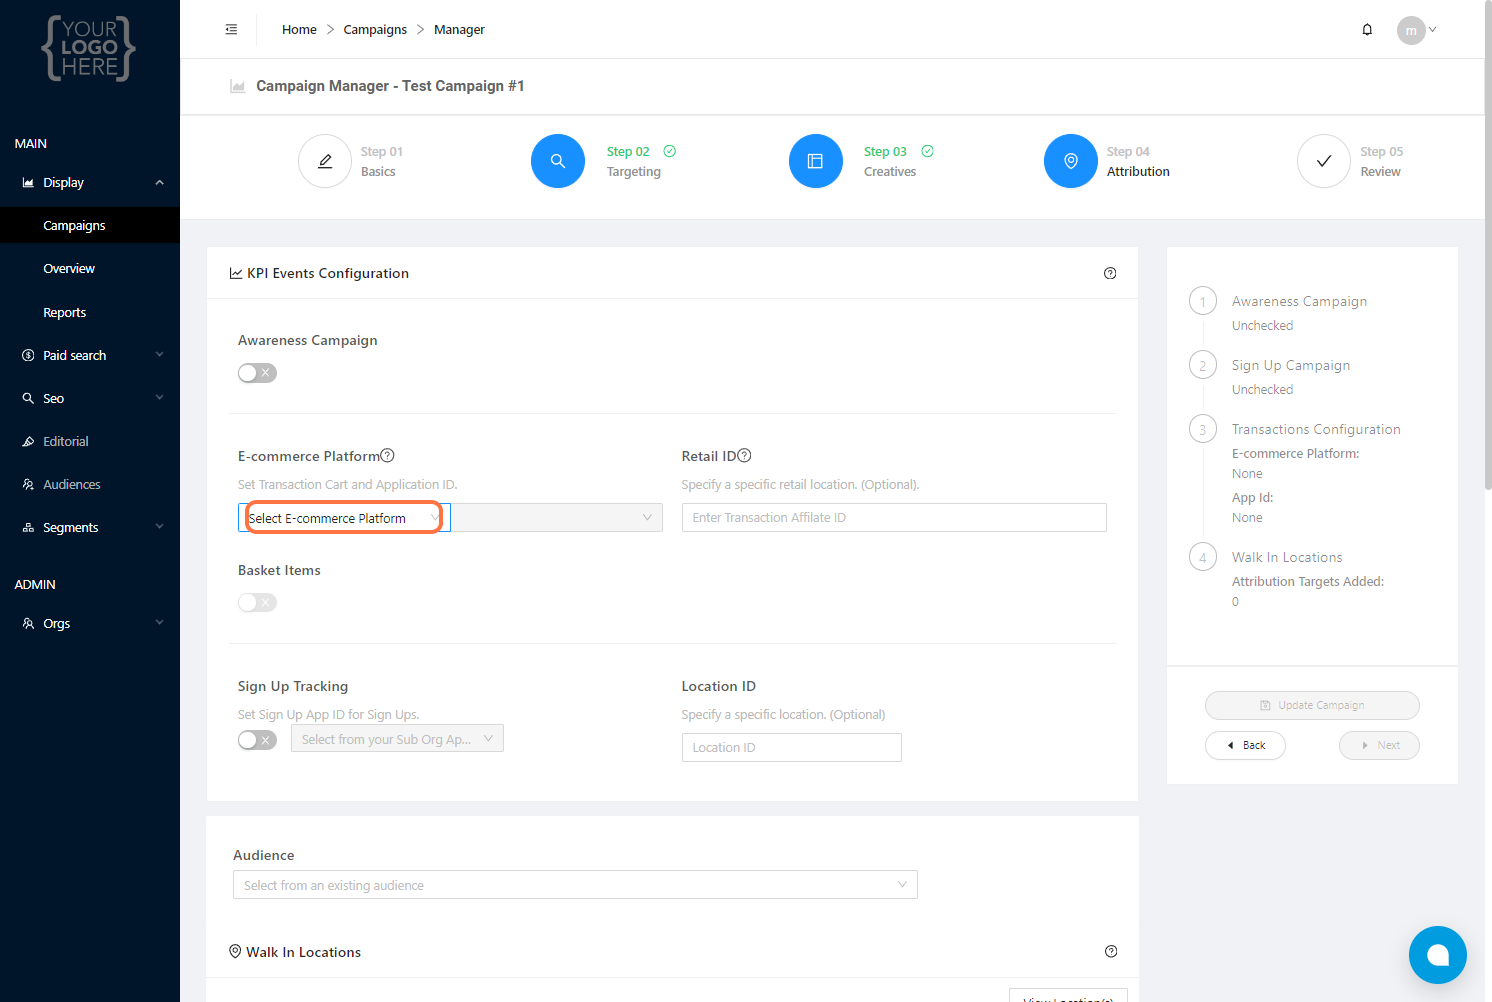The image size is (1492, 1002).
Task: Open the chat bubble widget
Action: [1437, 955]
